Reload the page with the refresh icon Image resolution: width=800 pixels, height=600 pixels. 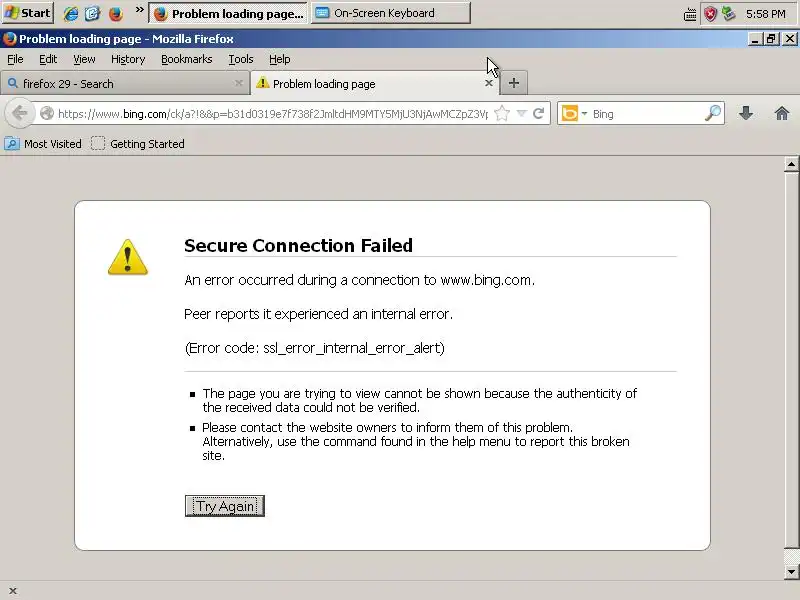click(x=538, y=113)
